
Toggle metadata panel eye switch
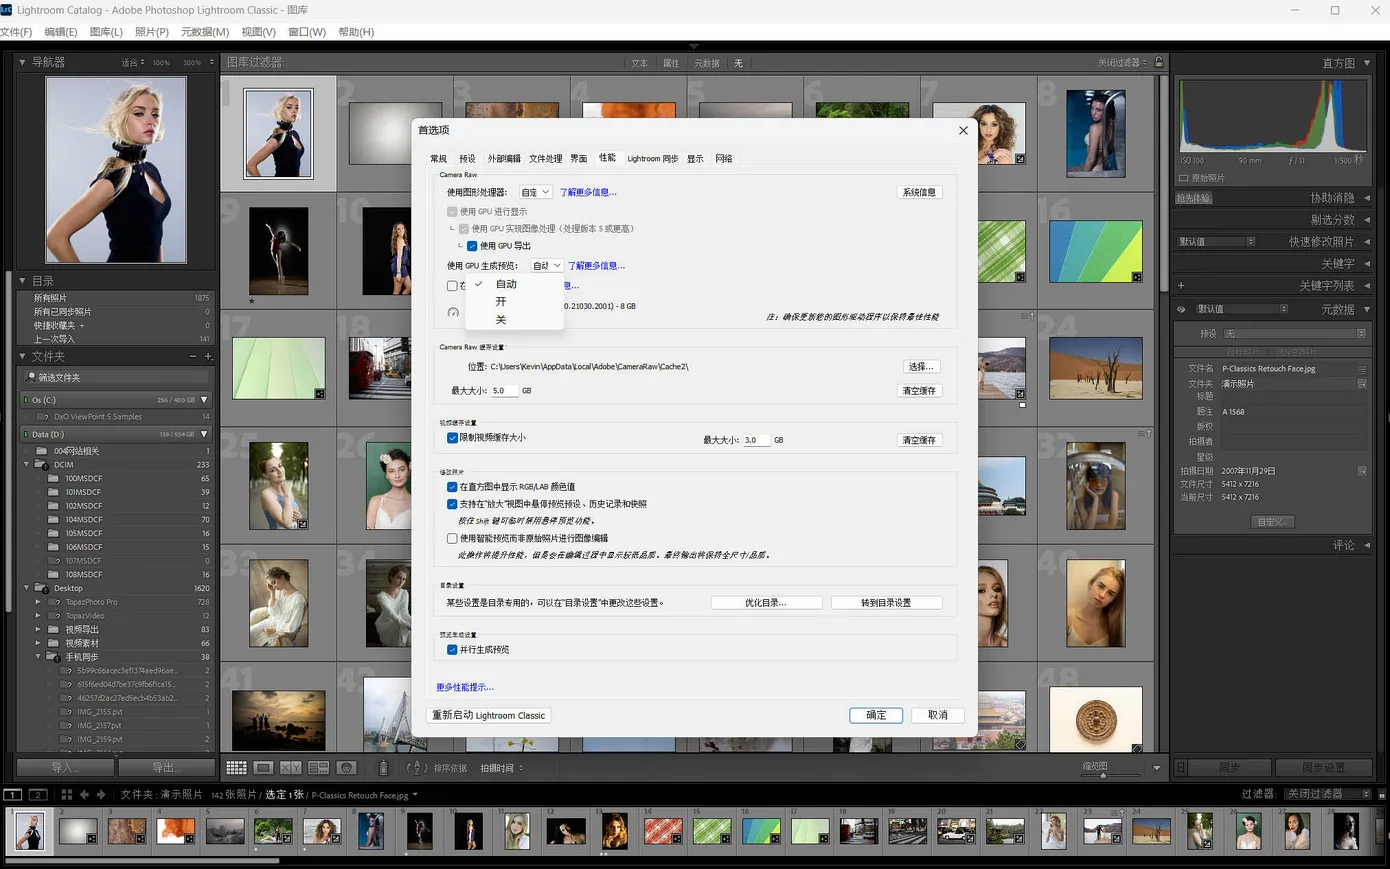pyautogui.click(x=1181, y=310)
